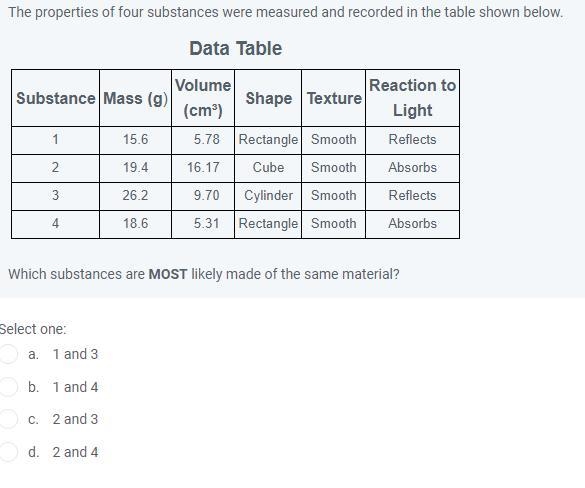Click the bold MOST word in question
This screenshot has width=585, height=488.
(x=168, y=274)
